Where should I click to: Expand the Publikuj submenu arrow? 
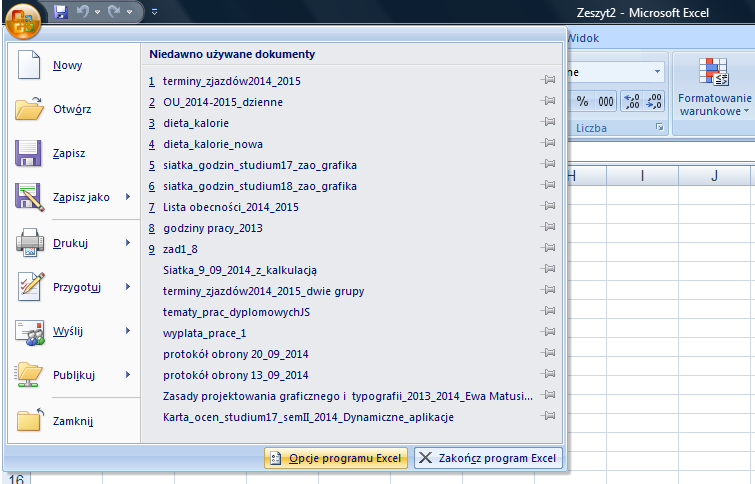pyautogui.click(x=128, y=375)
